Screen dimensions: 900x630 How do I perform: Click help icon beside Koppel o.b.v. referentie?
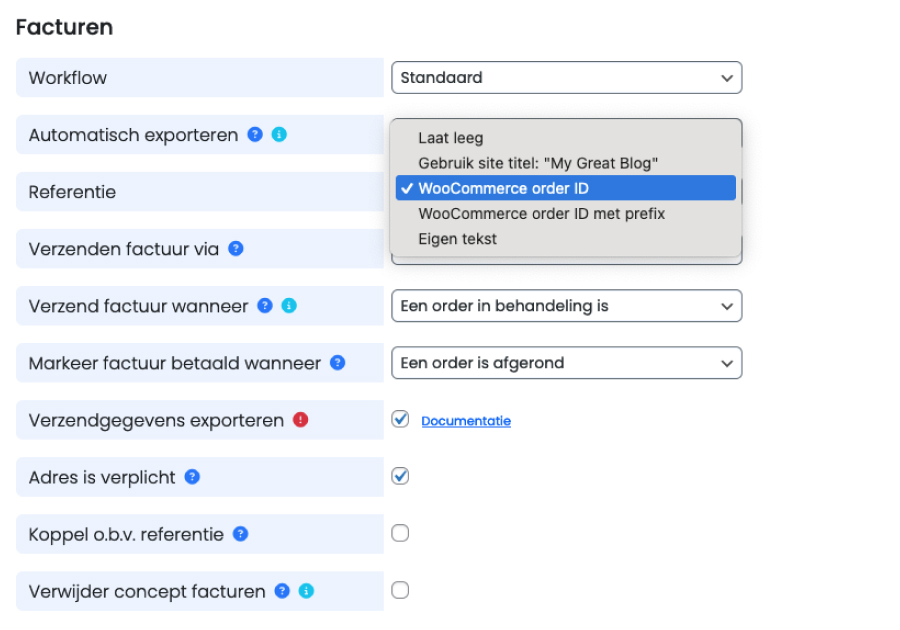pyautogui.click(x=240, y=534)
